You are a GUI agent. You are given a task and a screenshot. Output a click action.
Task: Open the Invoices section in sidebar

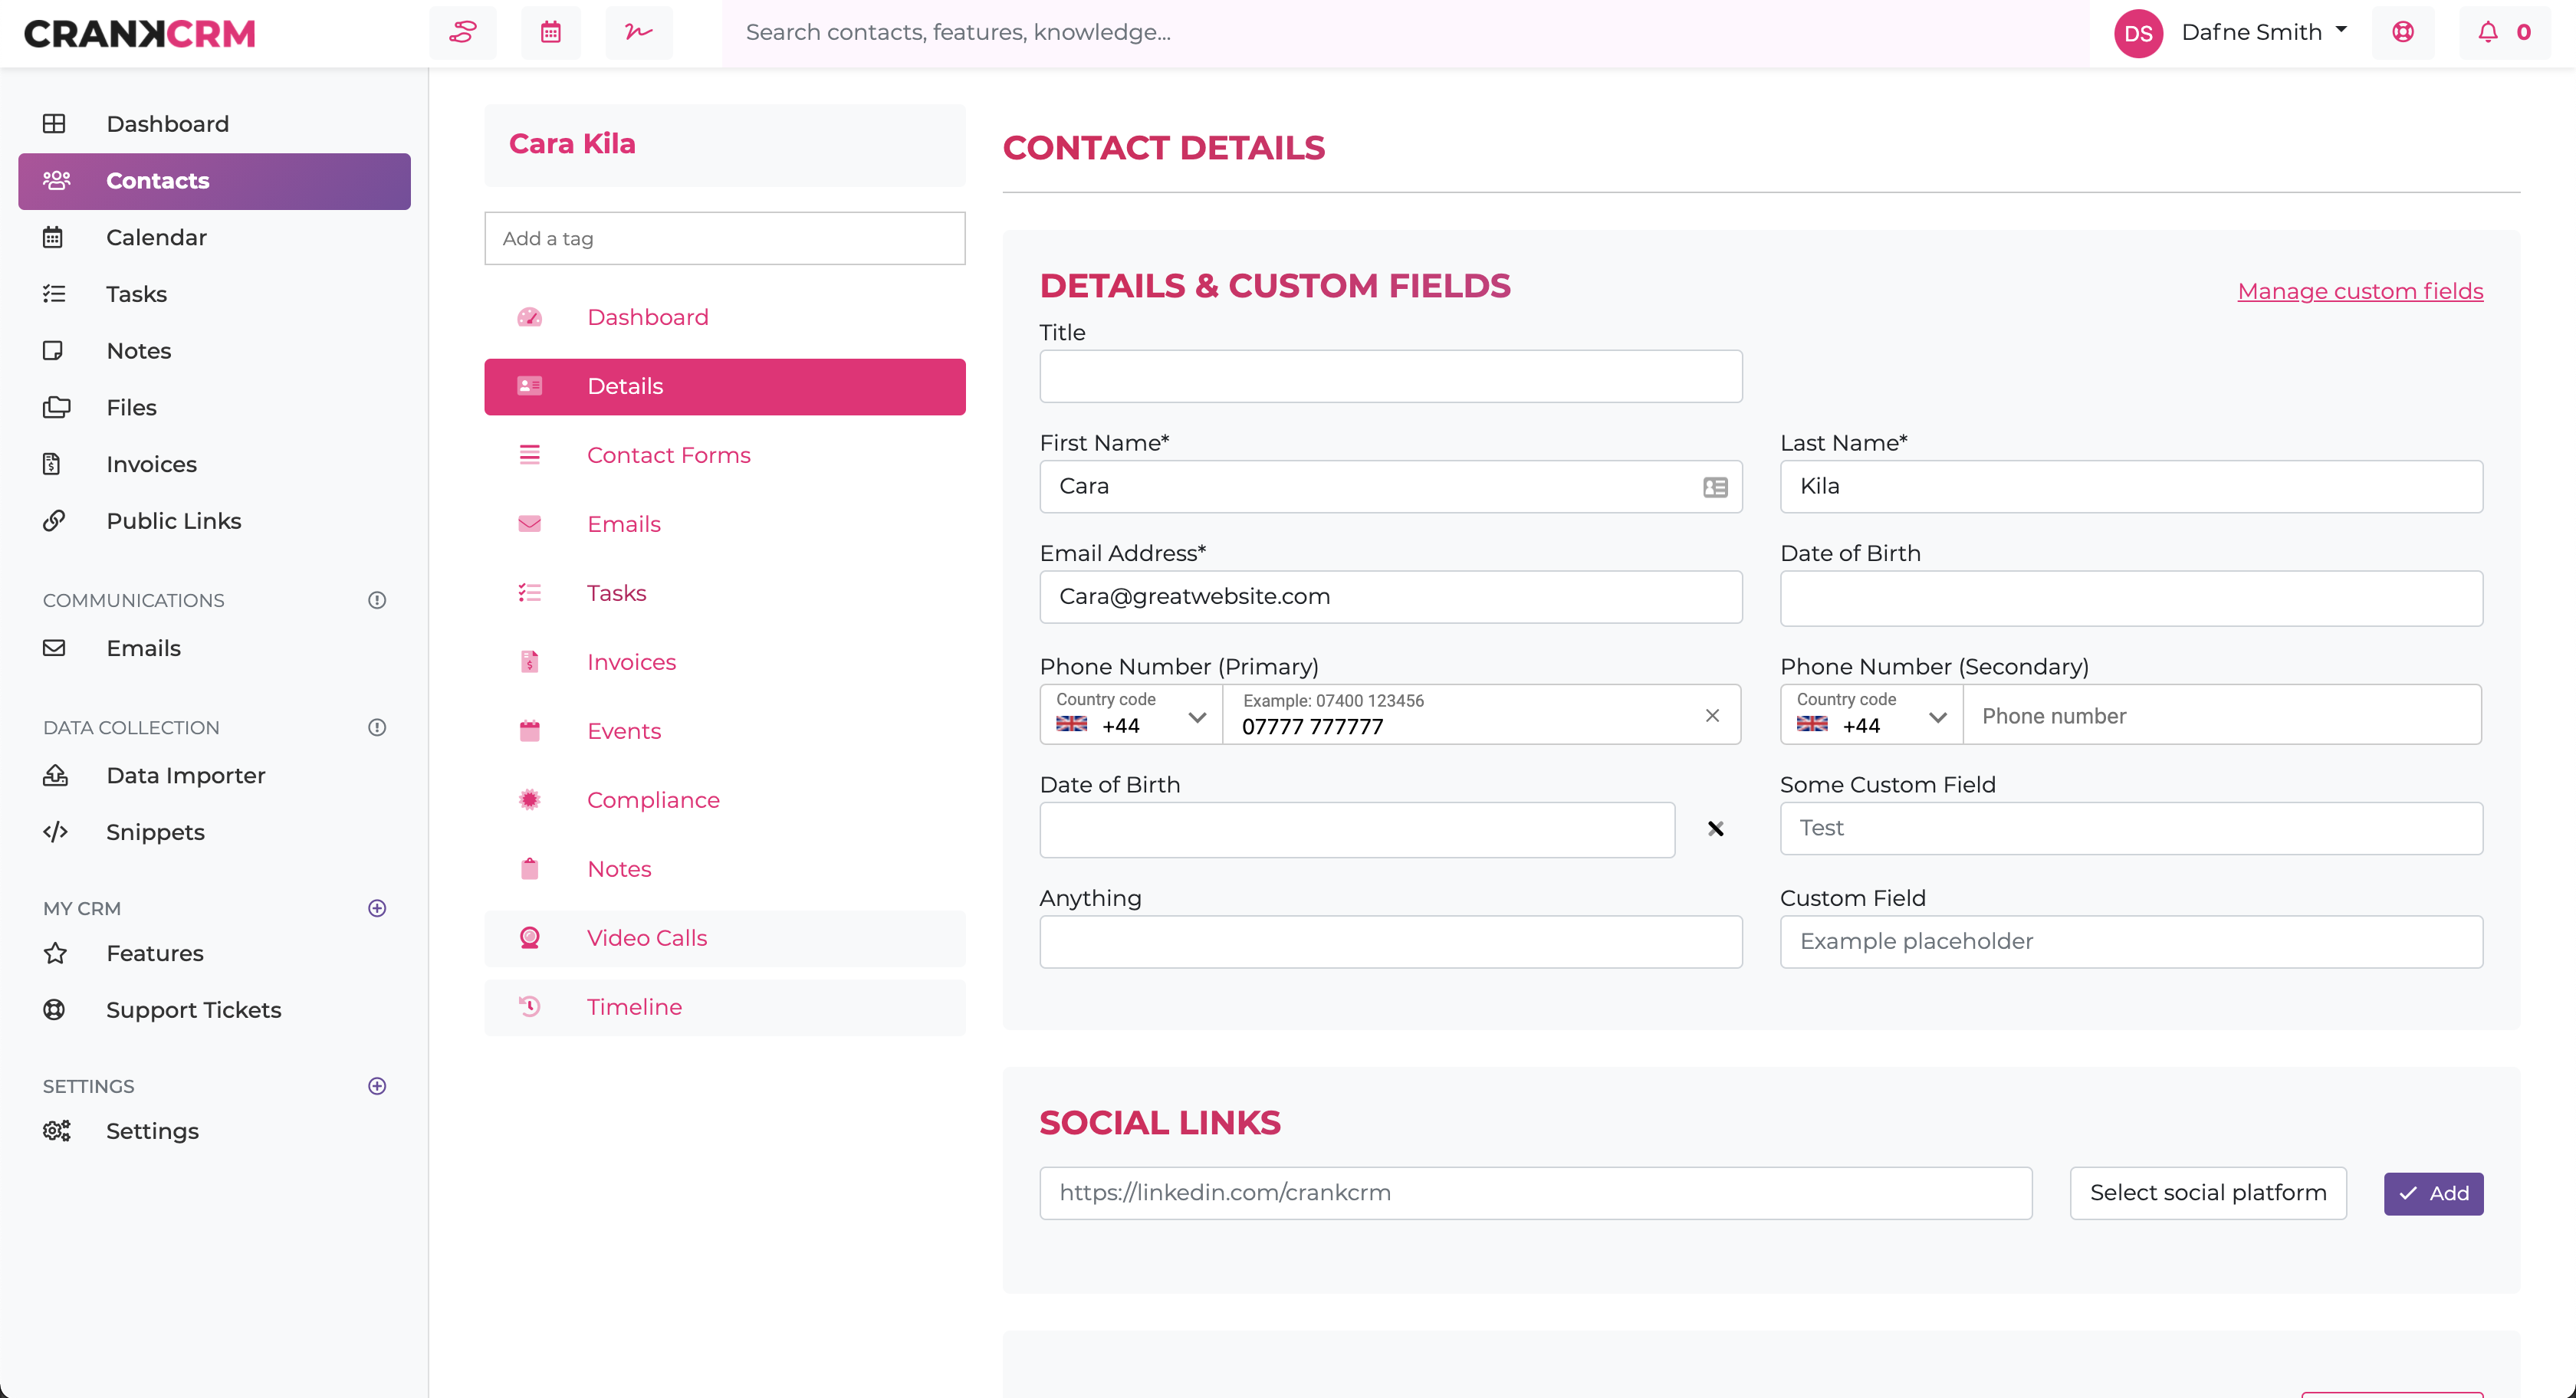point(151,463)
